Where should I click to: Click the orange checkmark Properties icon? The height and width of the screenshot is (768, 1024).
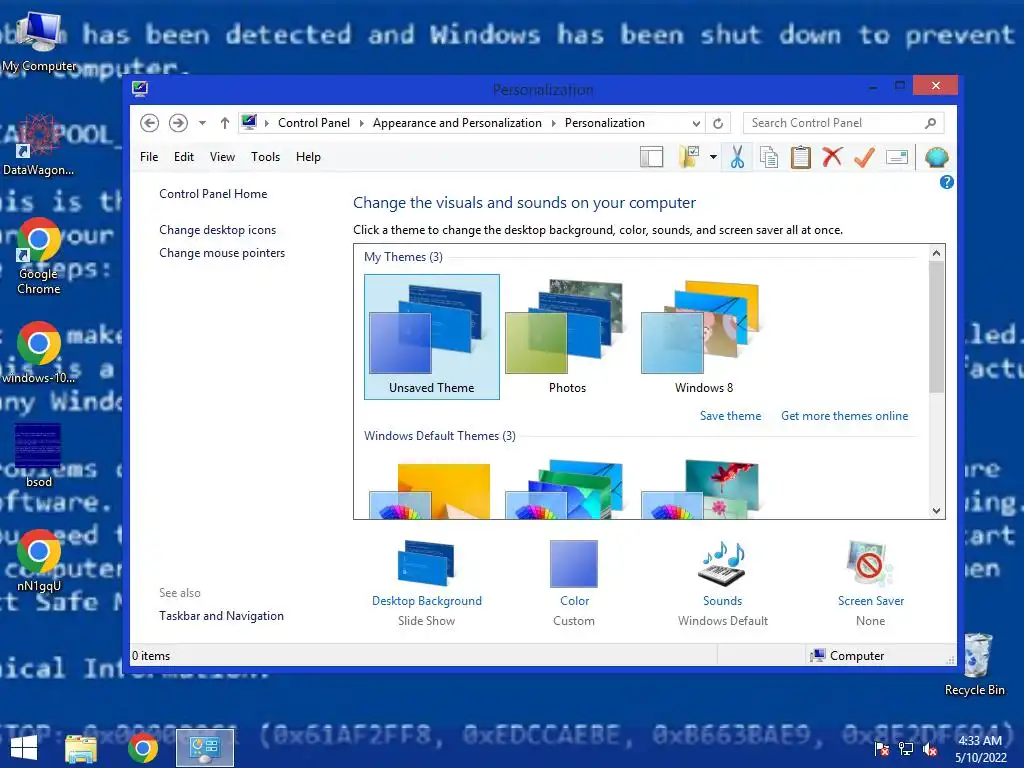pos(864,157)
